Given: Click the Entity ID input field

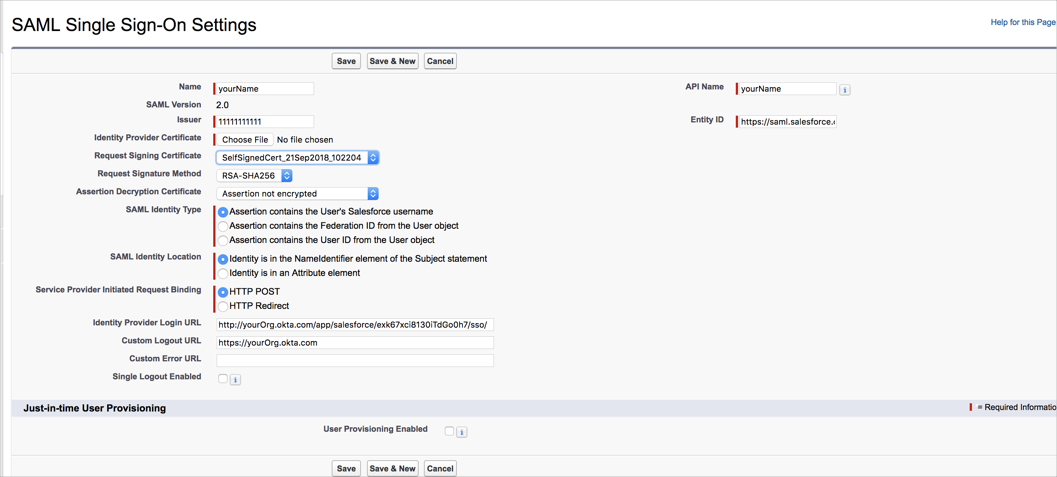Looking at the screenshot, I should coord(787,122).
